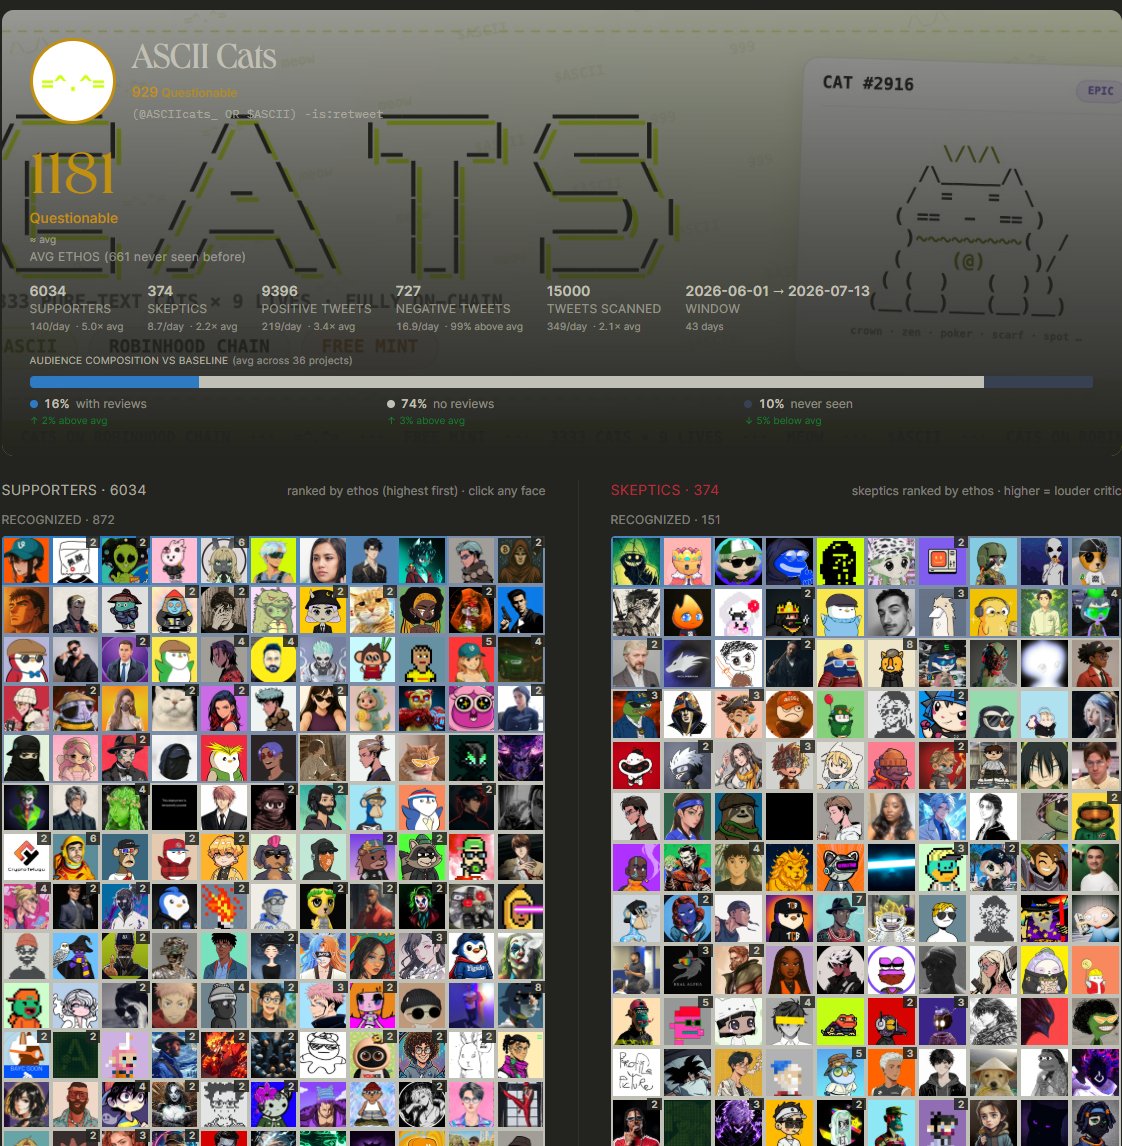Screen dimensions: 1122x1146
Task: Open the bored ape sailor-hat supporter avatar
Action: pos(372,808)
